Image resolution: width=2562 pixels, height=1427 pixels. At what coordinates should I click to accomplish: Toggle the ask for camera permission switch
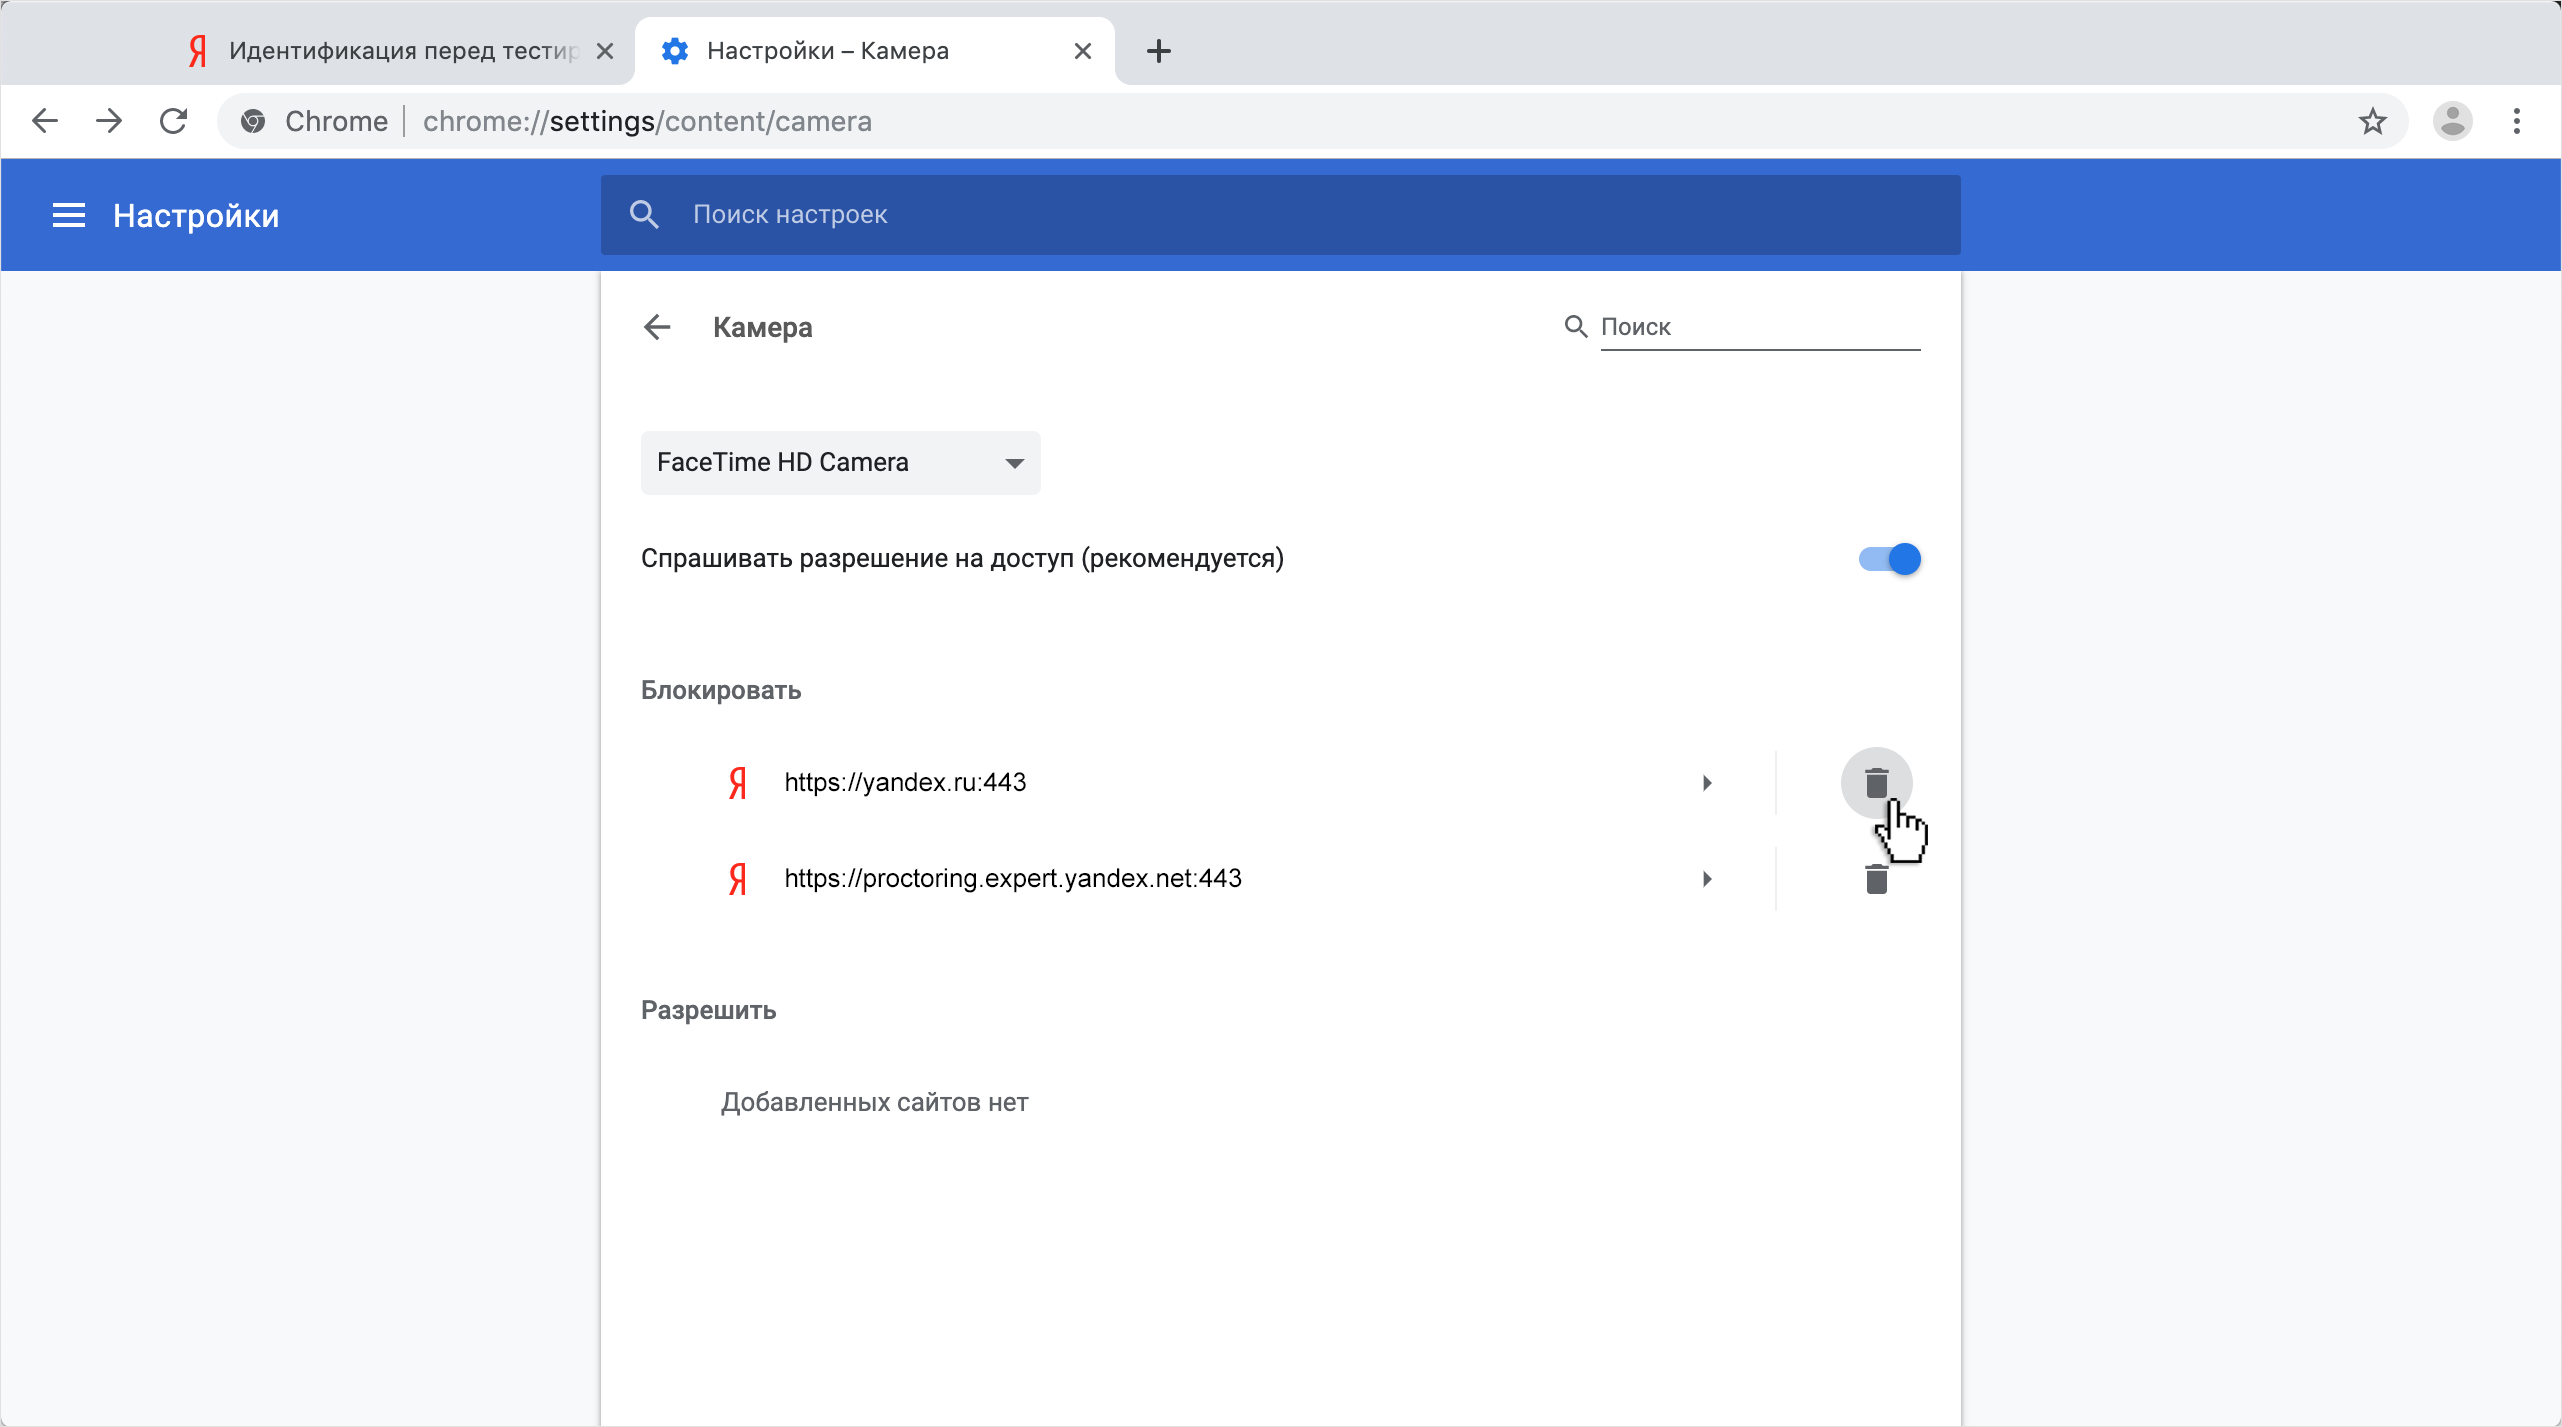click(x=1889, y=559)
